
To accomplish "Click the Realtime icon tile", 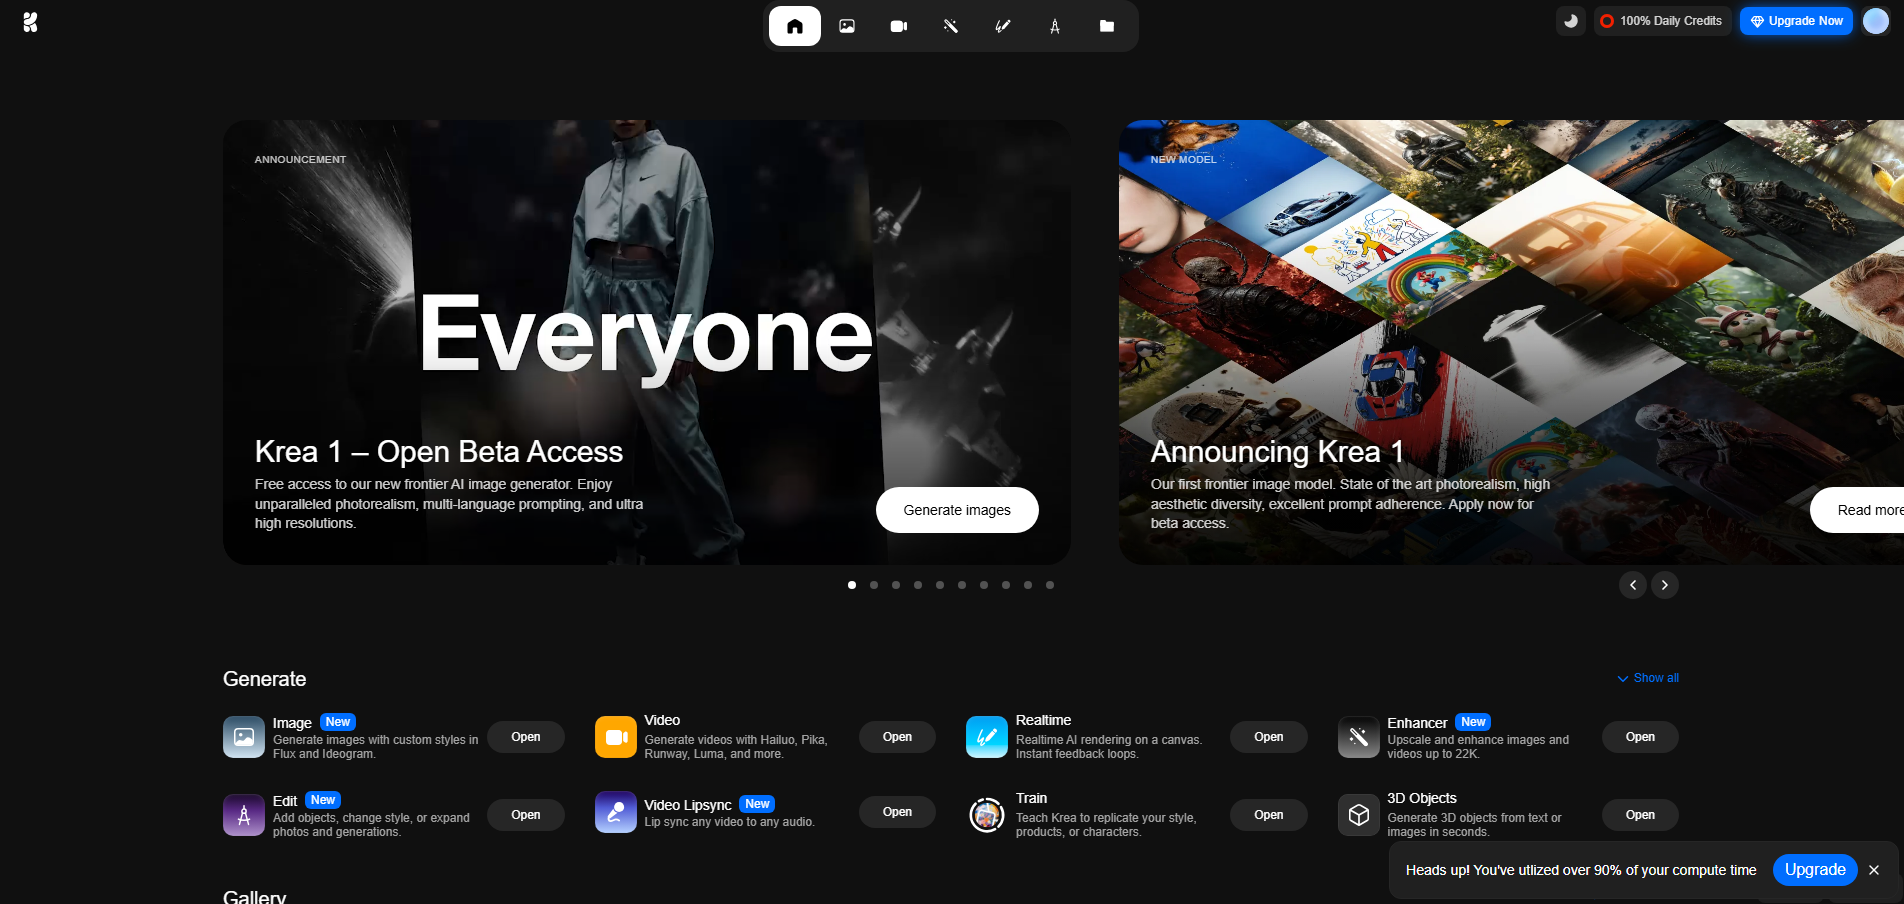I will [x=987, y=737].
